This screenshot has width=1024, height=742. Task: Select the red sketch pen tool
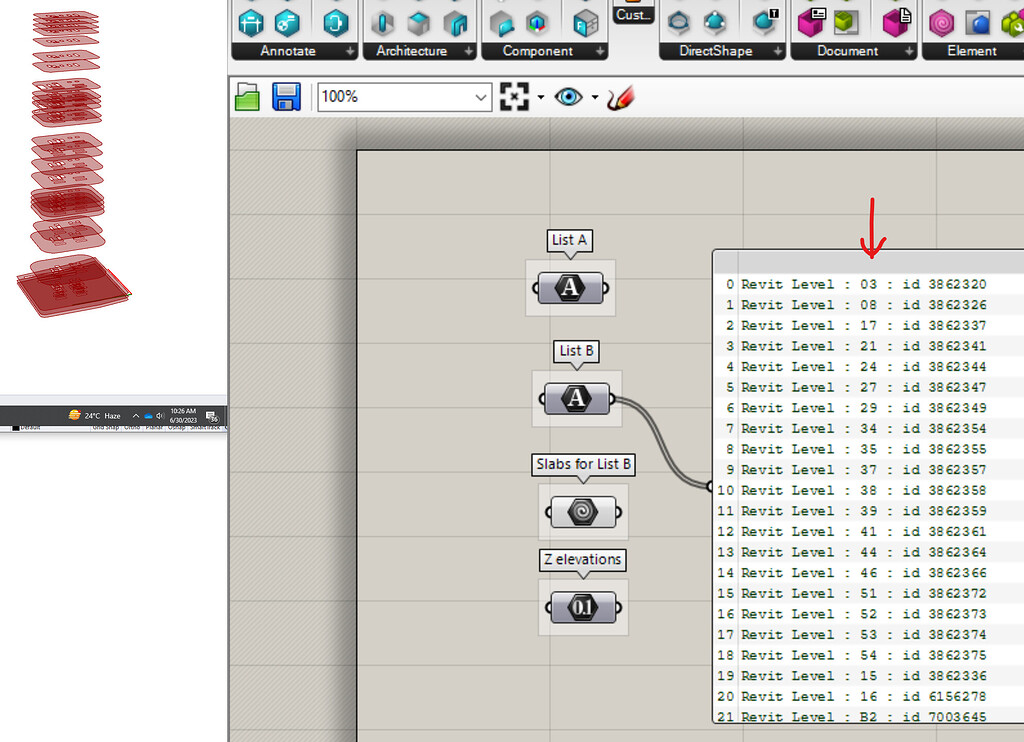click(619, 97)
